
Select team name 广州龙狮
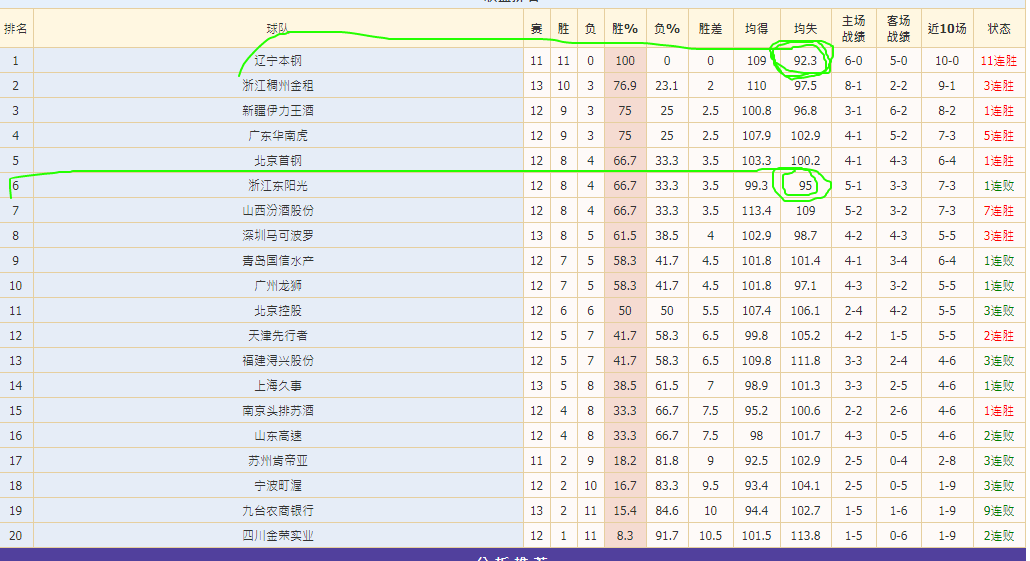(278, 285)
